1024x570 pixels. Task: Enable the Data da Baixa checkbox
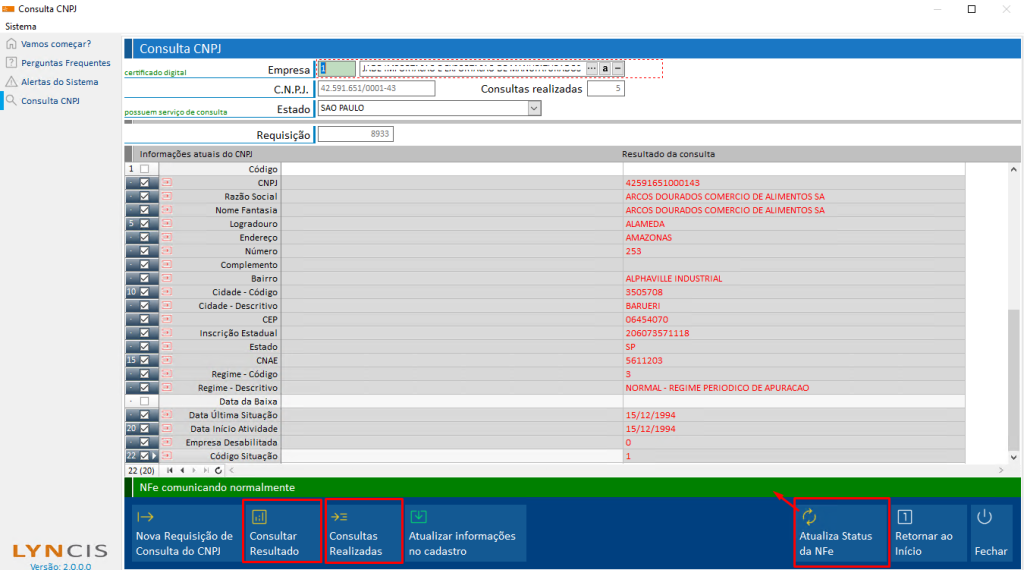coord(144,402)
